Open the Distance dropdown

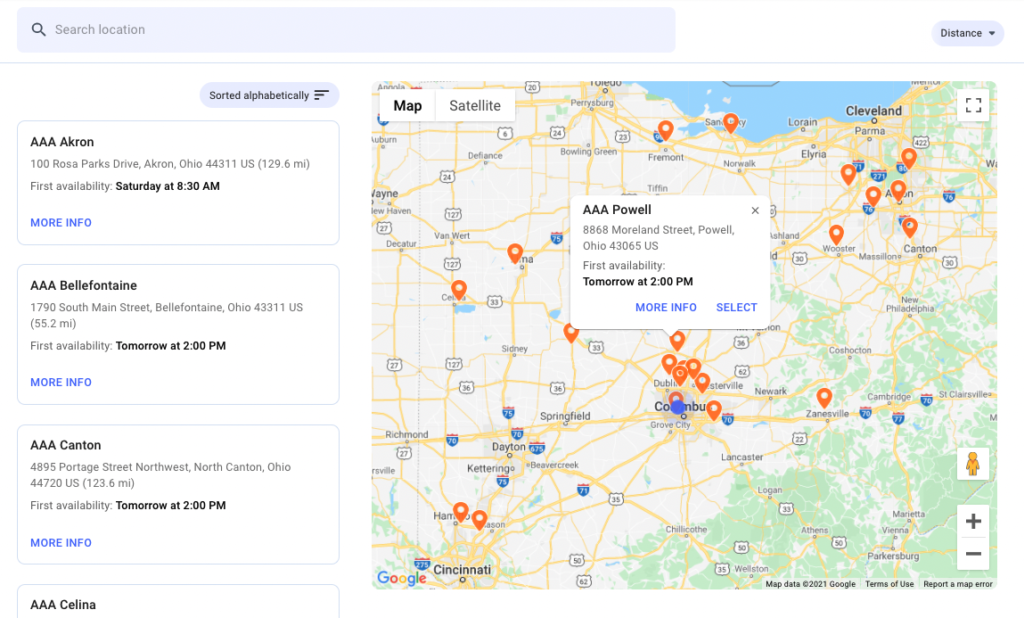click(x=967, y=33)
